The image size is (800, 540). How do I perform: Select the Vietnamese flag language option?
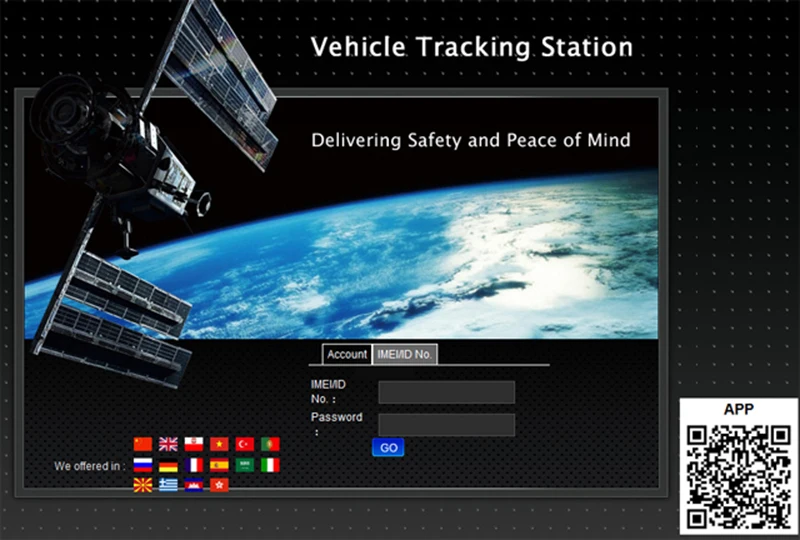click(x=219, y=444)
